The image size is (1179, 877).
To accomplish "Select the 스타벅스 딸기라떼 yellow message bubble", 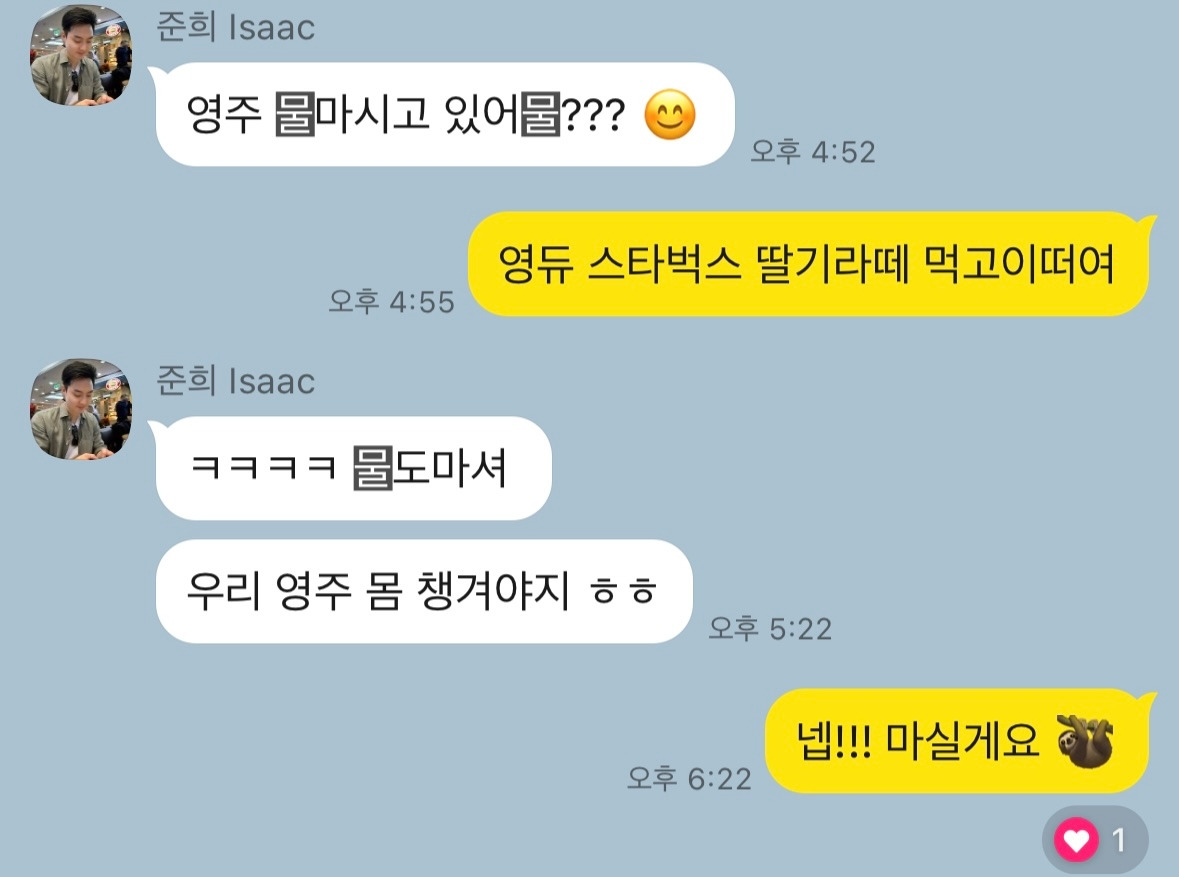I will pyautogui.click(x=808, y=264).
